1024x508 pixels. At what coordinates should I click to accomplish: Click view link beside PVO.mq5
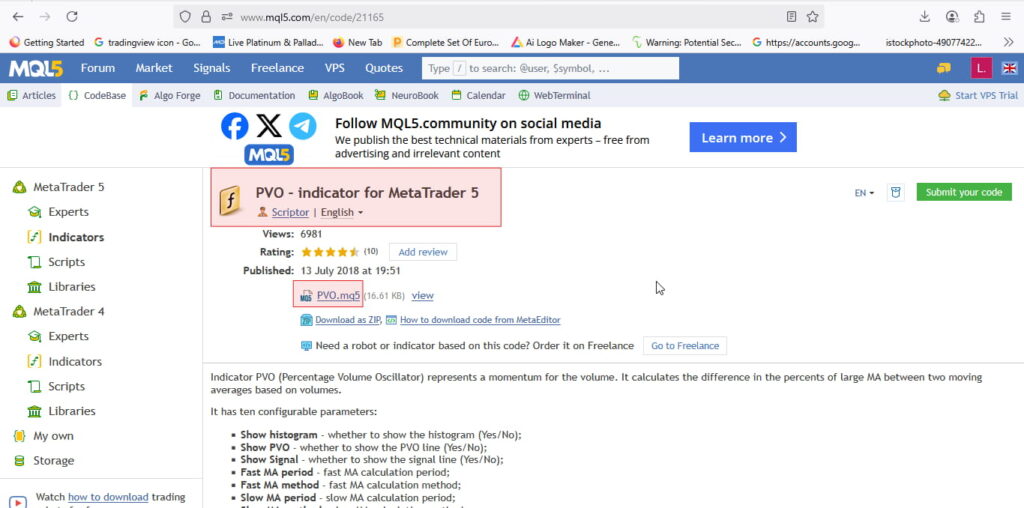click(423, 295)
